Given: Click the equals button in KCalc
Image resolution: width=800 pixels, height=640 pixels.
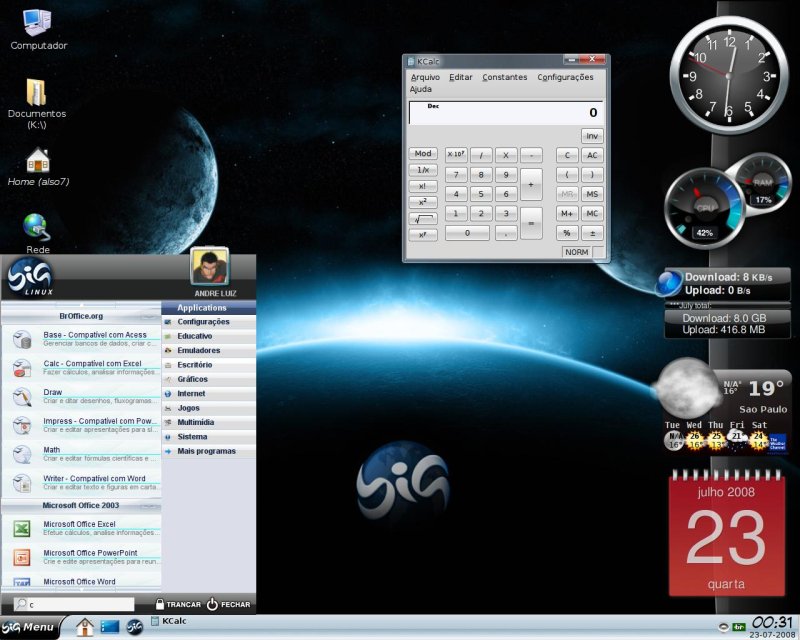Looking at the screenshot, I should pos(531,223).
